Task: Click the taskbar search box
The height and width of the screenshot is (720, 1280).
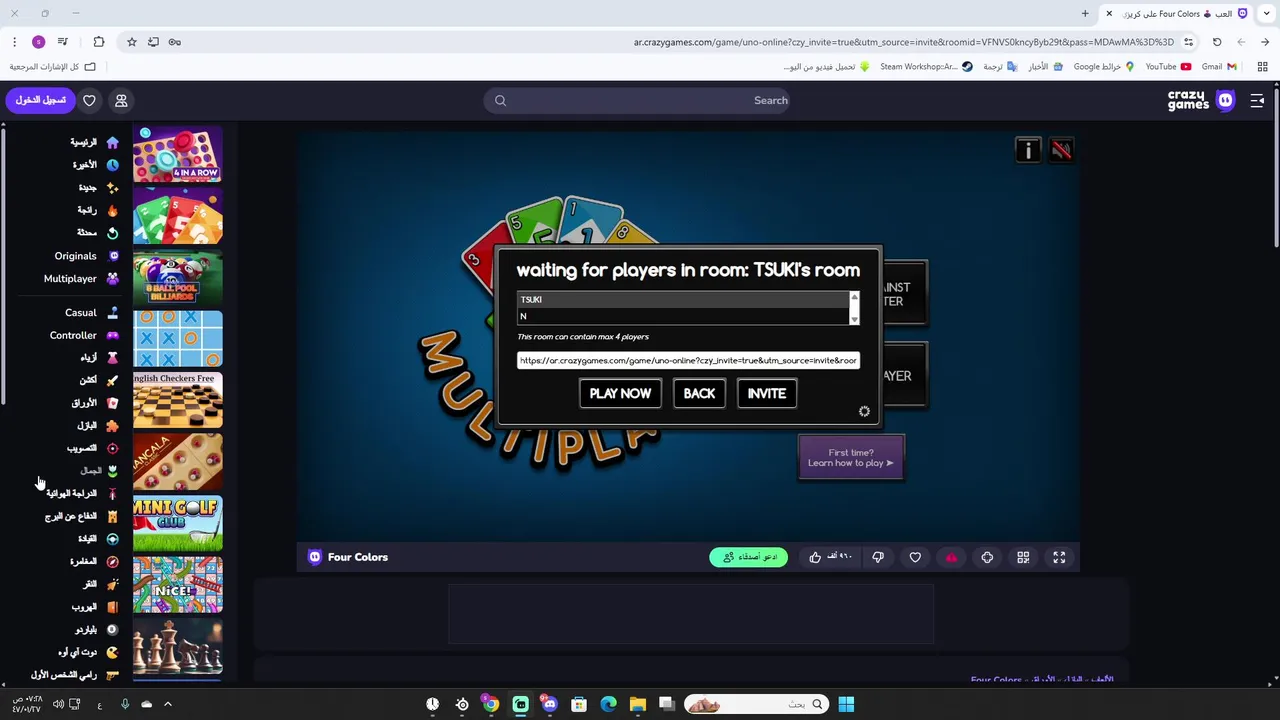Action: (757, 705)
